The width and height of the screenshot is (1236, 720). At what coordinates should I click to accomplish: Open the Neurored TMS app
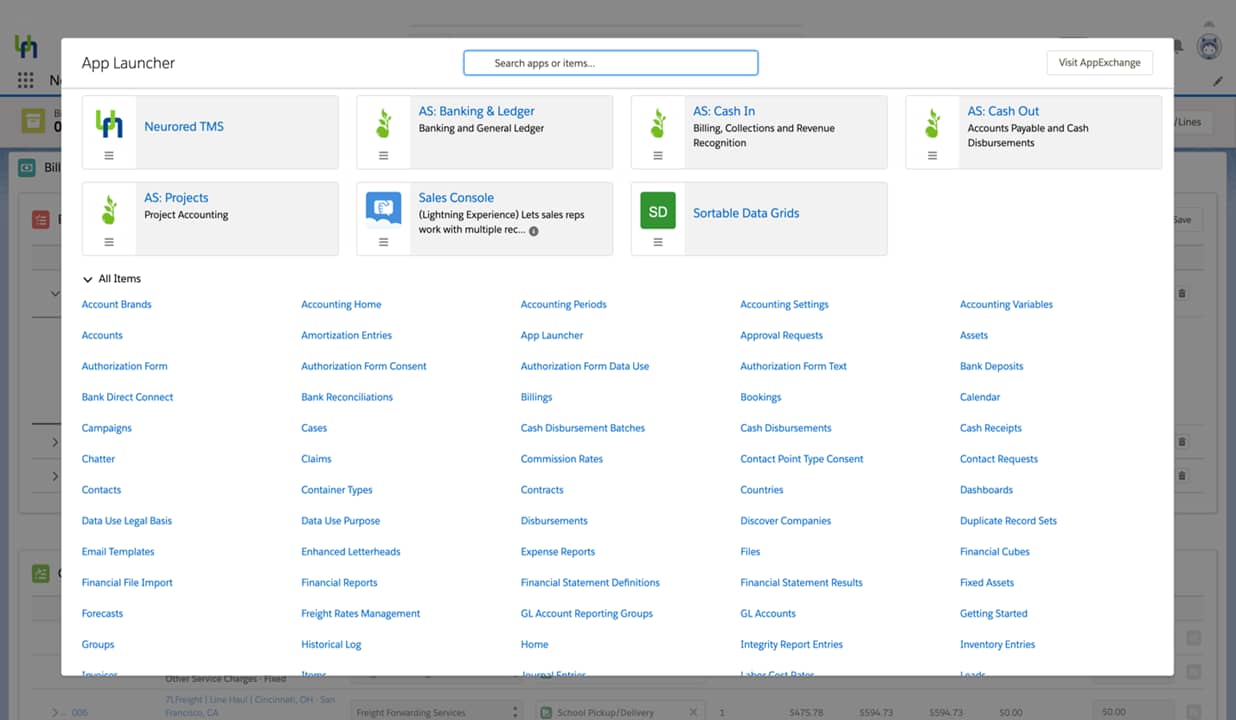(184, 127)
